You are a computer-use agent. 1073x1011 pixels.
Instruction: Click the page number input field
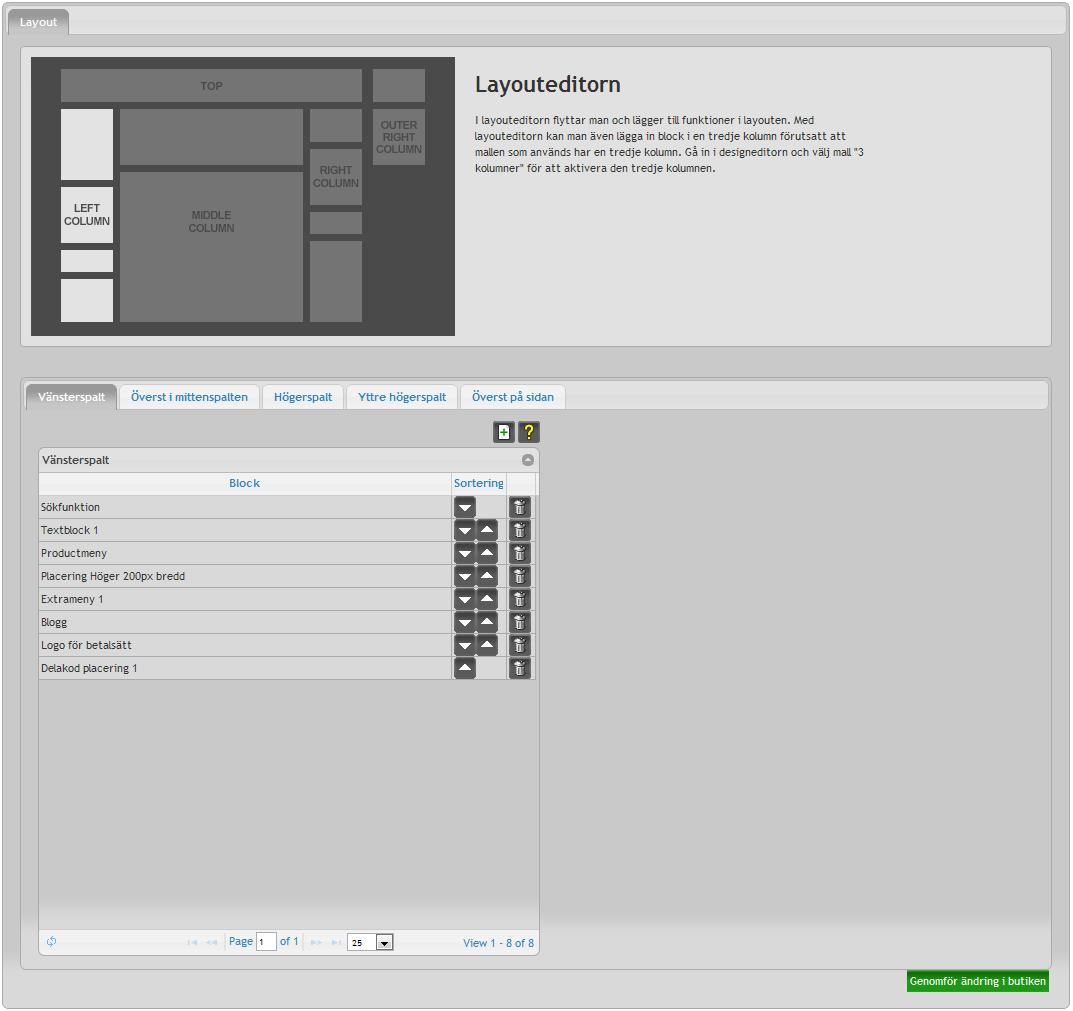point(266,942)
